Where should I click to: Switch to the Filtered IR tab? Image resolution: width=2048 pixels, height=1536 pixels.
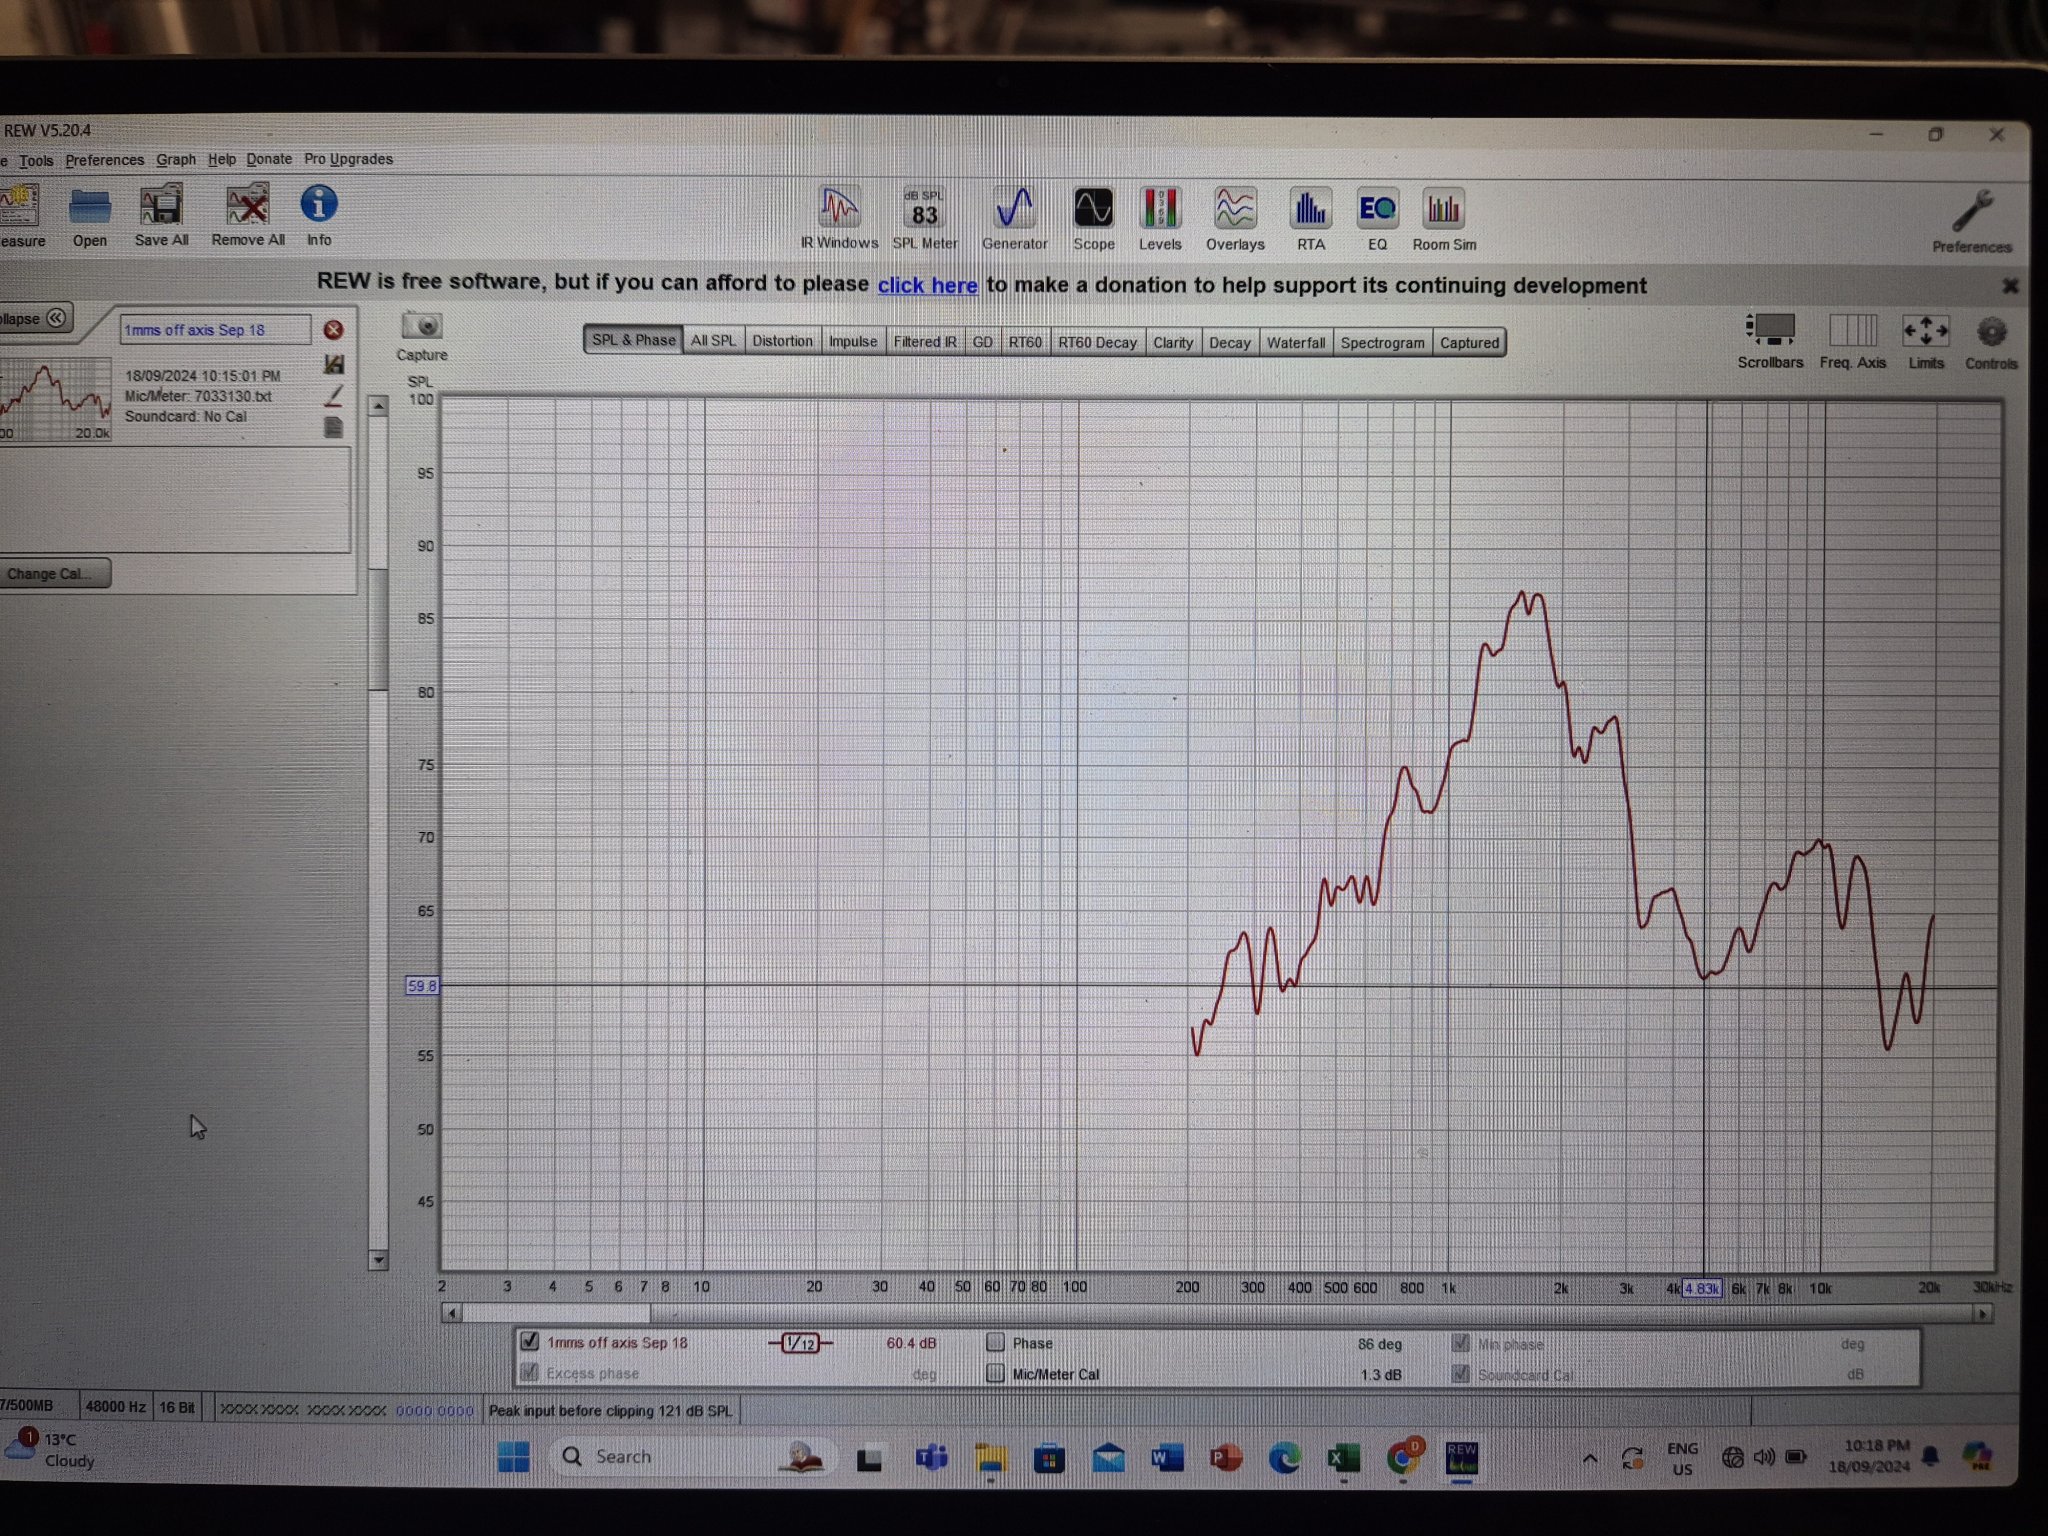(925, 342)
